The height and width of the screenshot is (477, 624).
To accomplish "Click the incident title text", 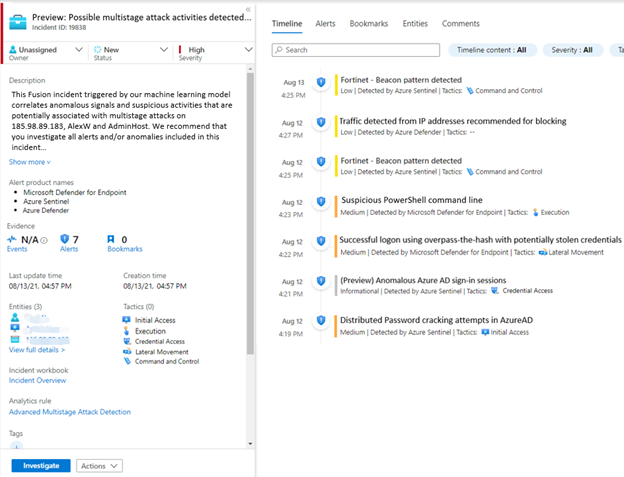I will pyautogui.click(x=142, y=17).
